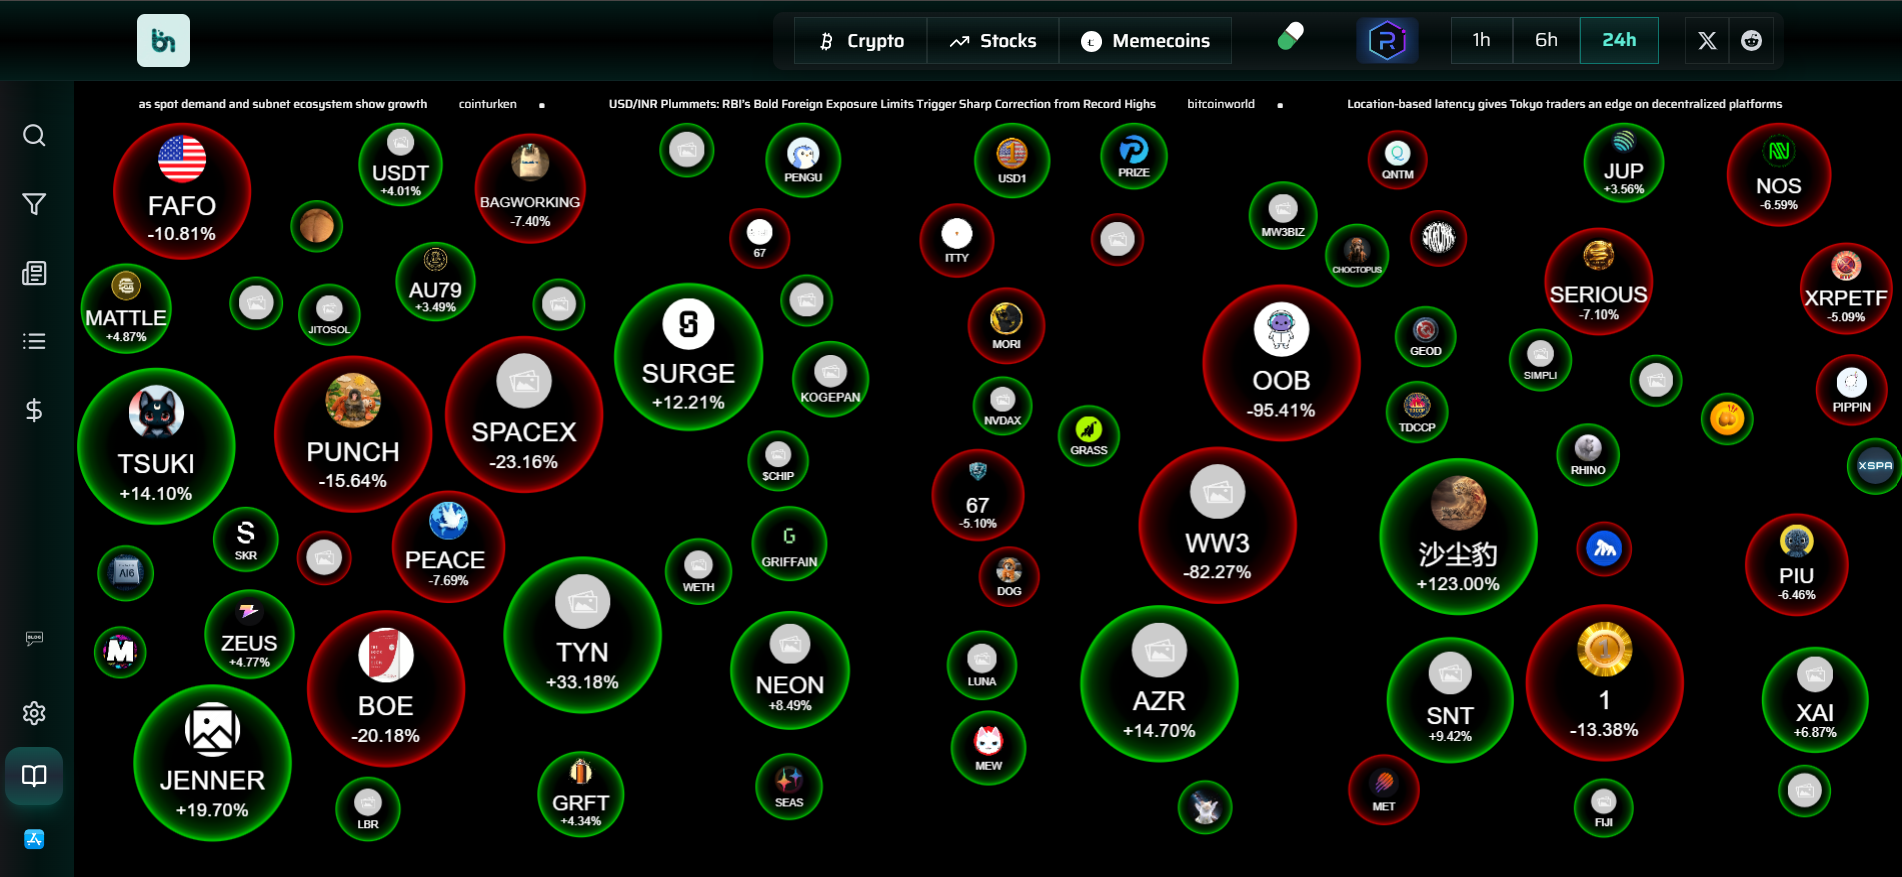
Task: Click the OOB -95.41% bubble
Action: pyautogui.click(x=1281, y=364)
